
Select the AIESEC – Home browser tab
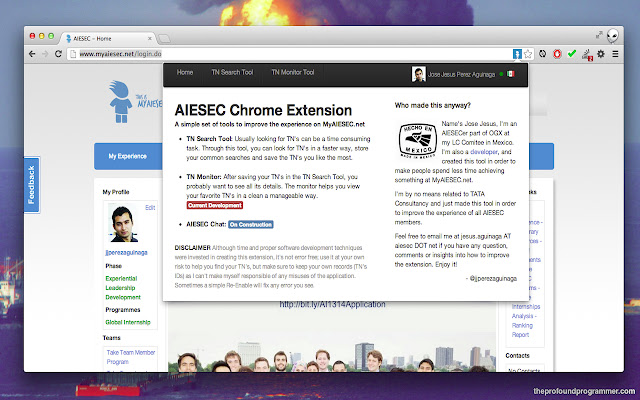108,38
